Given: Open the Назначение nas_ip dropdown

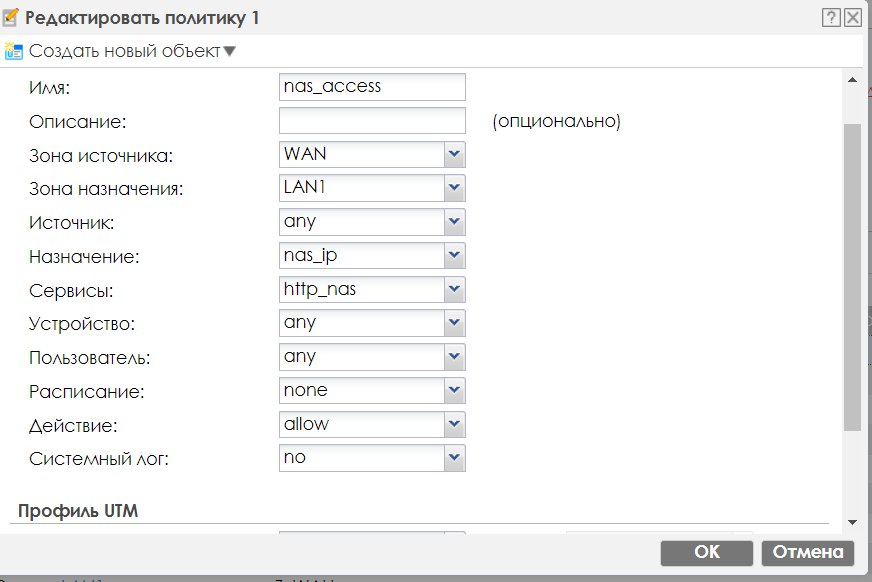Looking at the screenshot, I should 455,256.
